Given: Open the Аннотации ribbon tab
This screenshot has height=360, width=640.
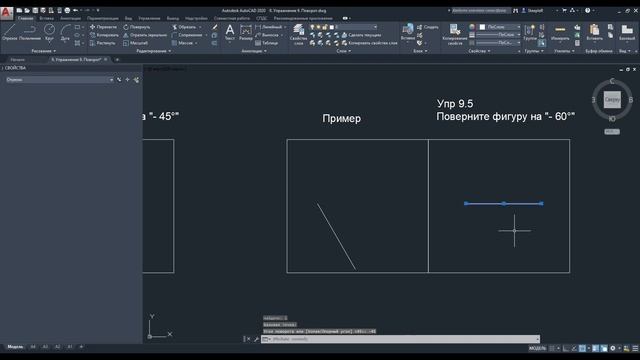Looking at the screenshot, I should pos(70,18).
